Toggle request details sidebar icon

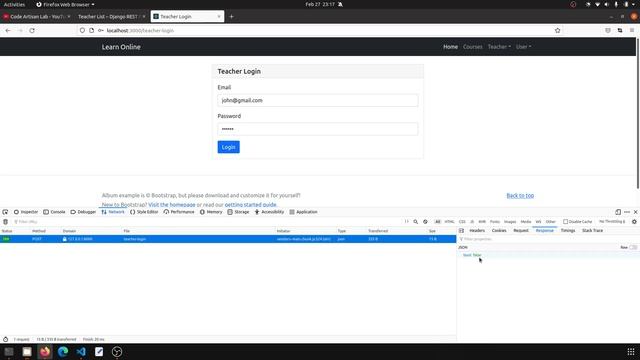click(461, 231)
